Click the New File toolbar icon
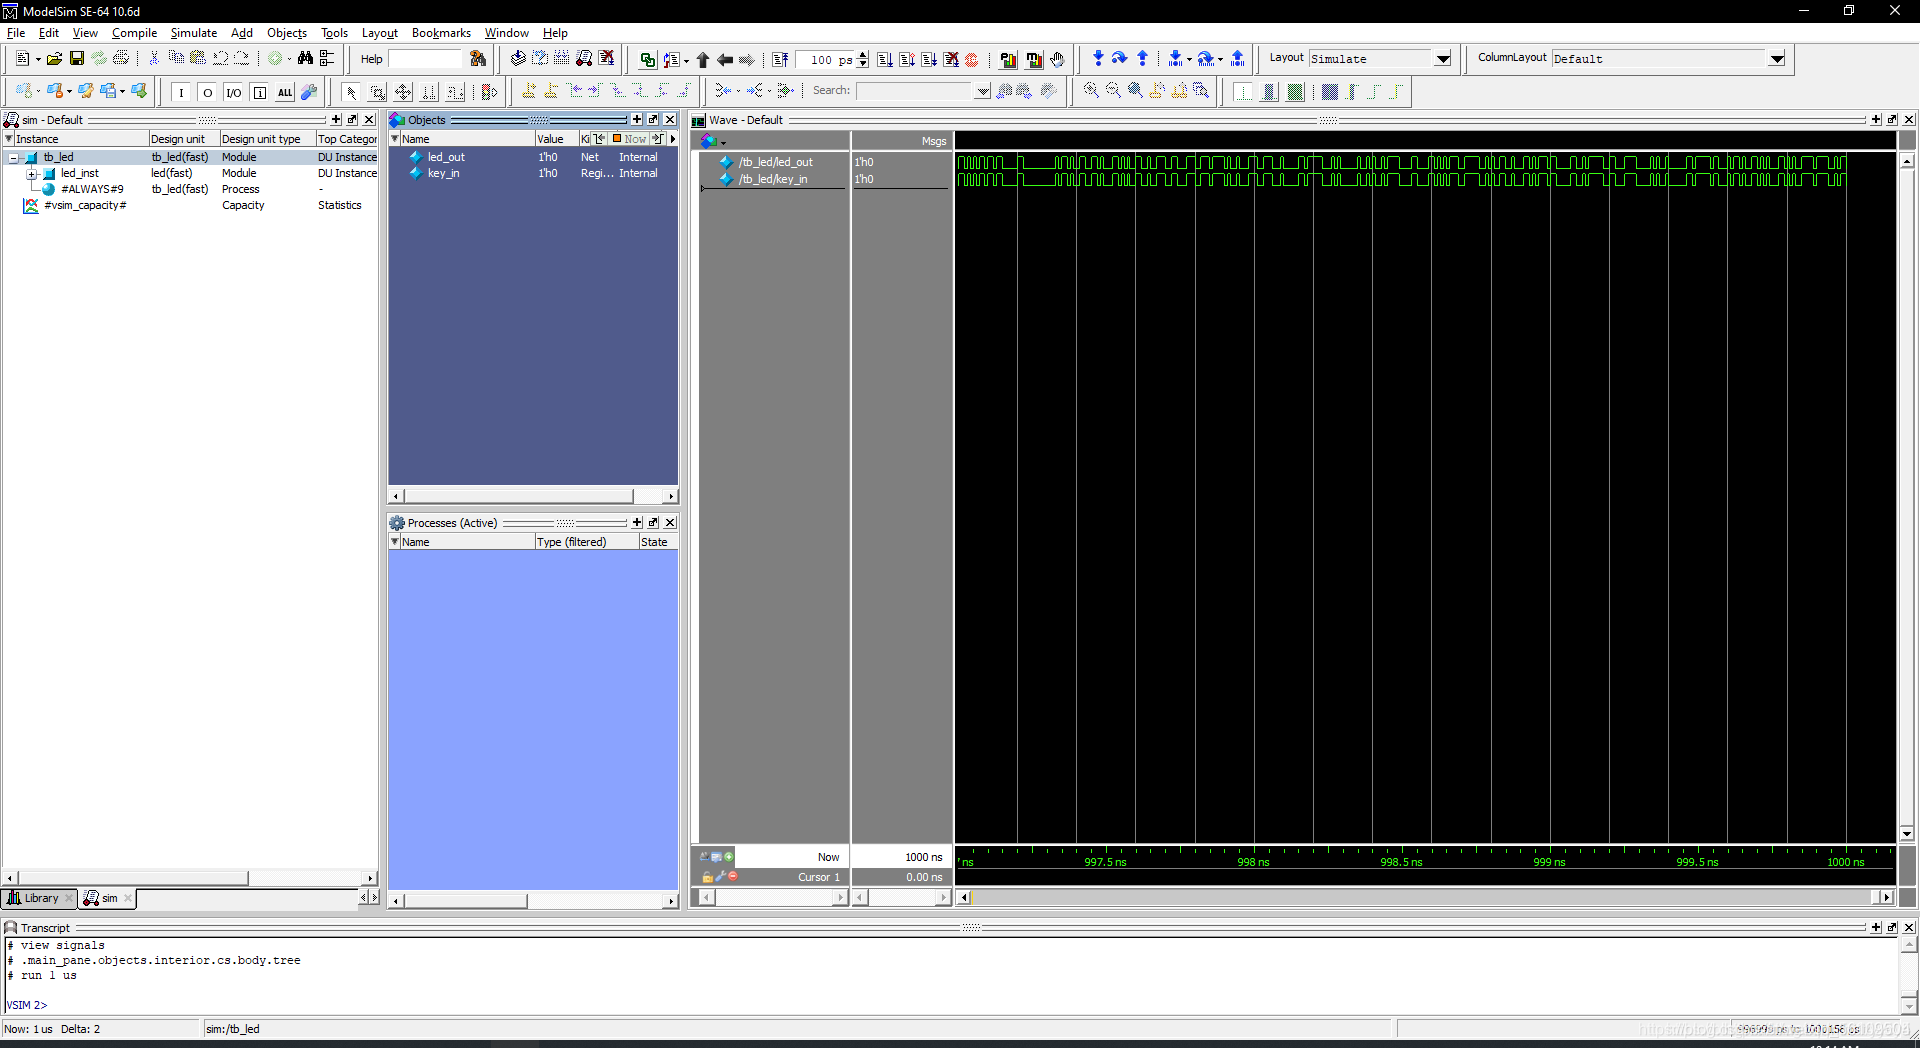 point(22,59)
